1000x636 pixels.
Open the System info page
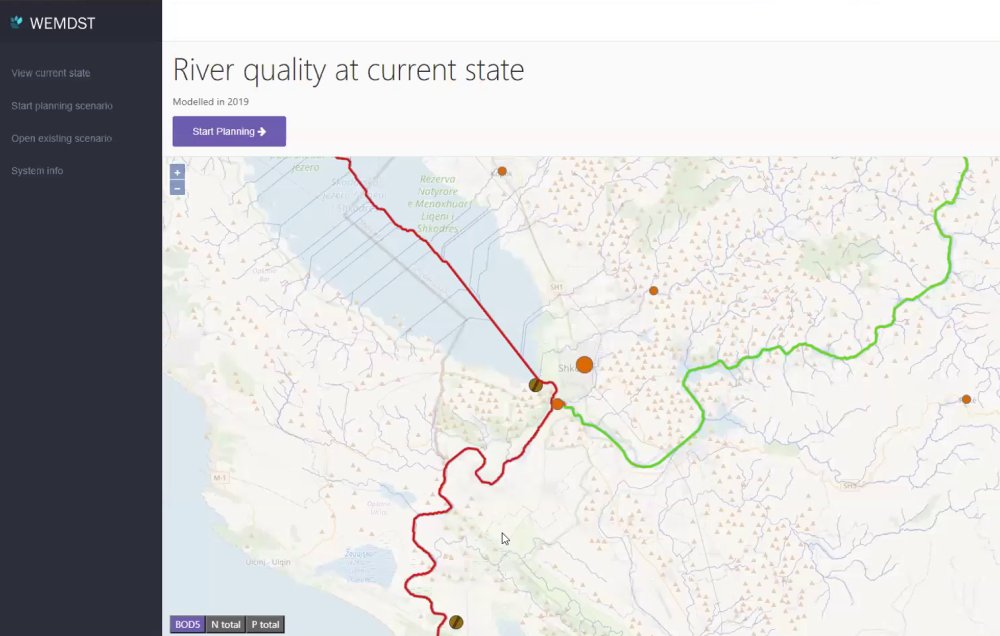point(37,171)
